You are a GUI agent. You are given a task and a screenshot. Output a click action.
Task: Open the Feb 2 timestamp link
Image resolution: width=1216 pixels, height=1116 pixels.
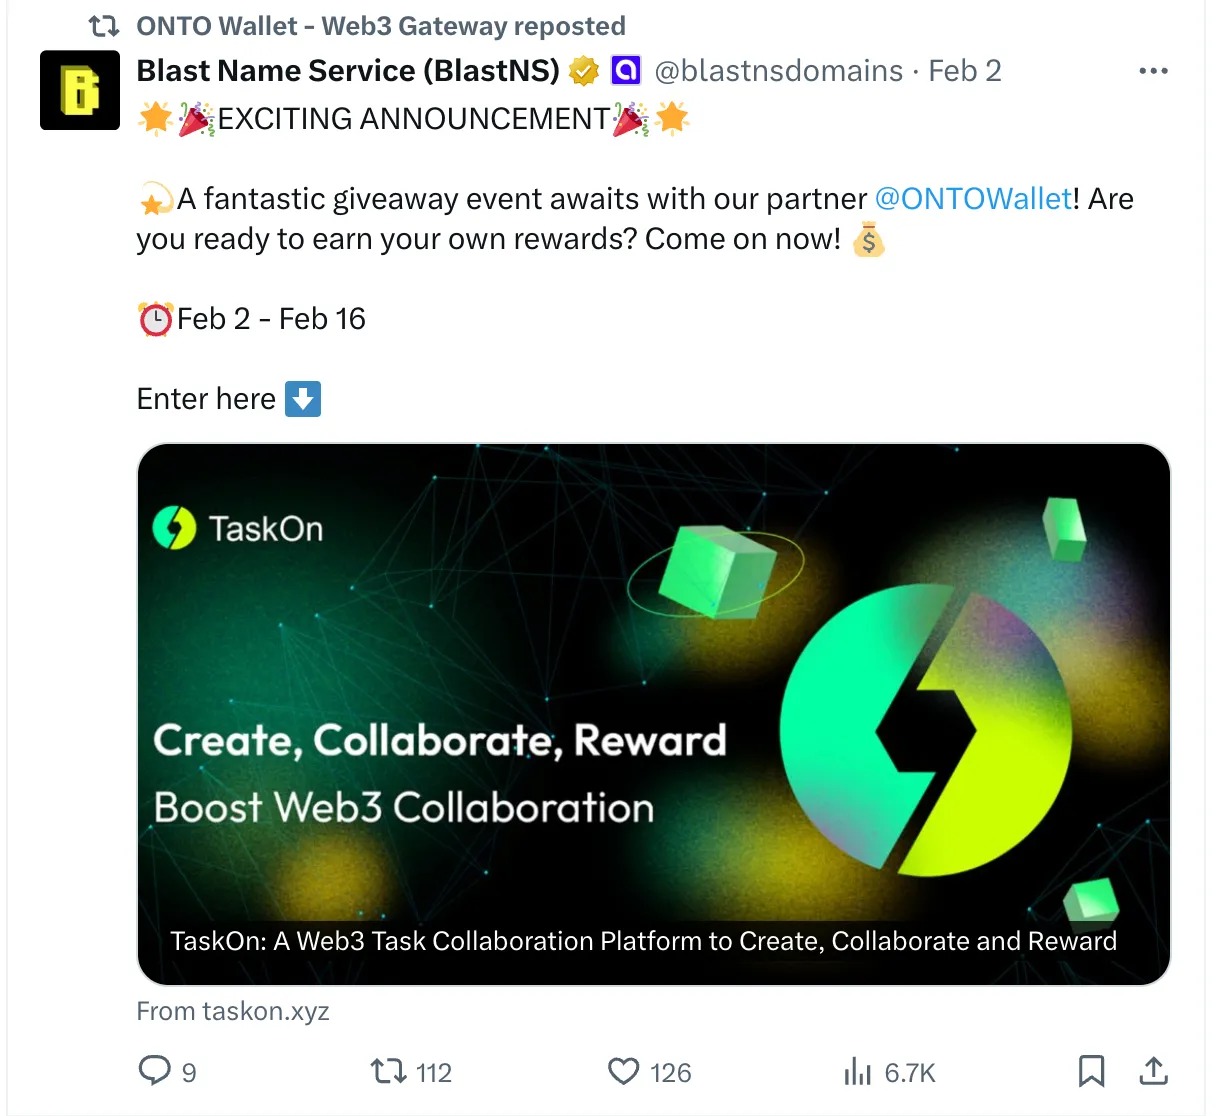pyautogui.click(x=964, y=71)
